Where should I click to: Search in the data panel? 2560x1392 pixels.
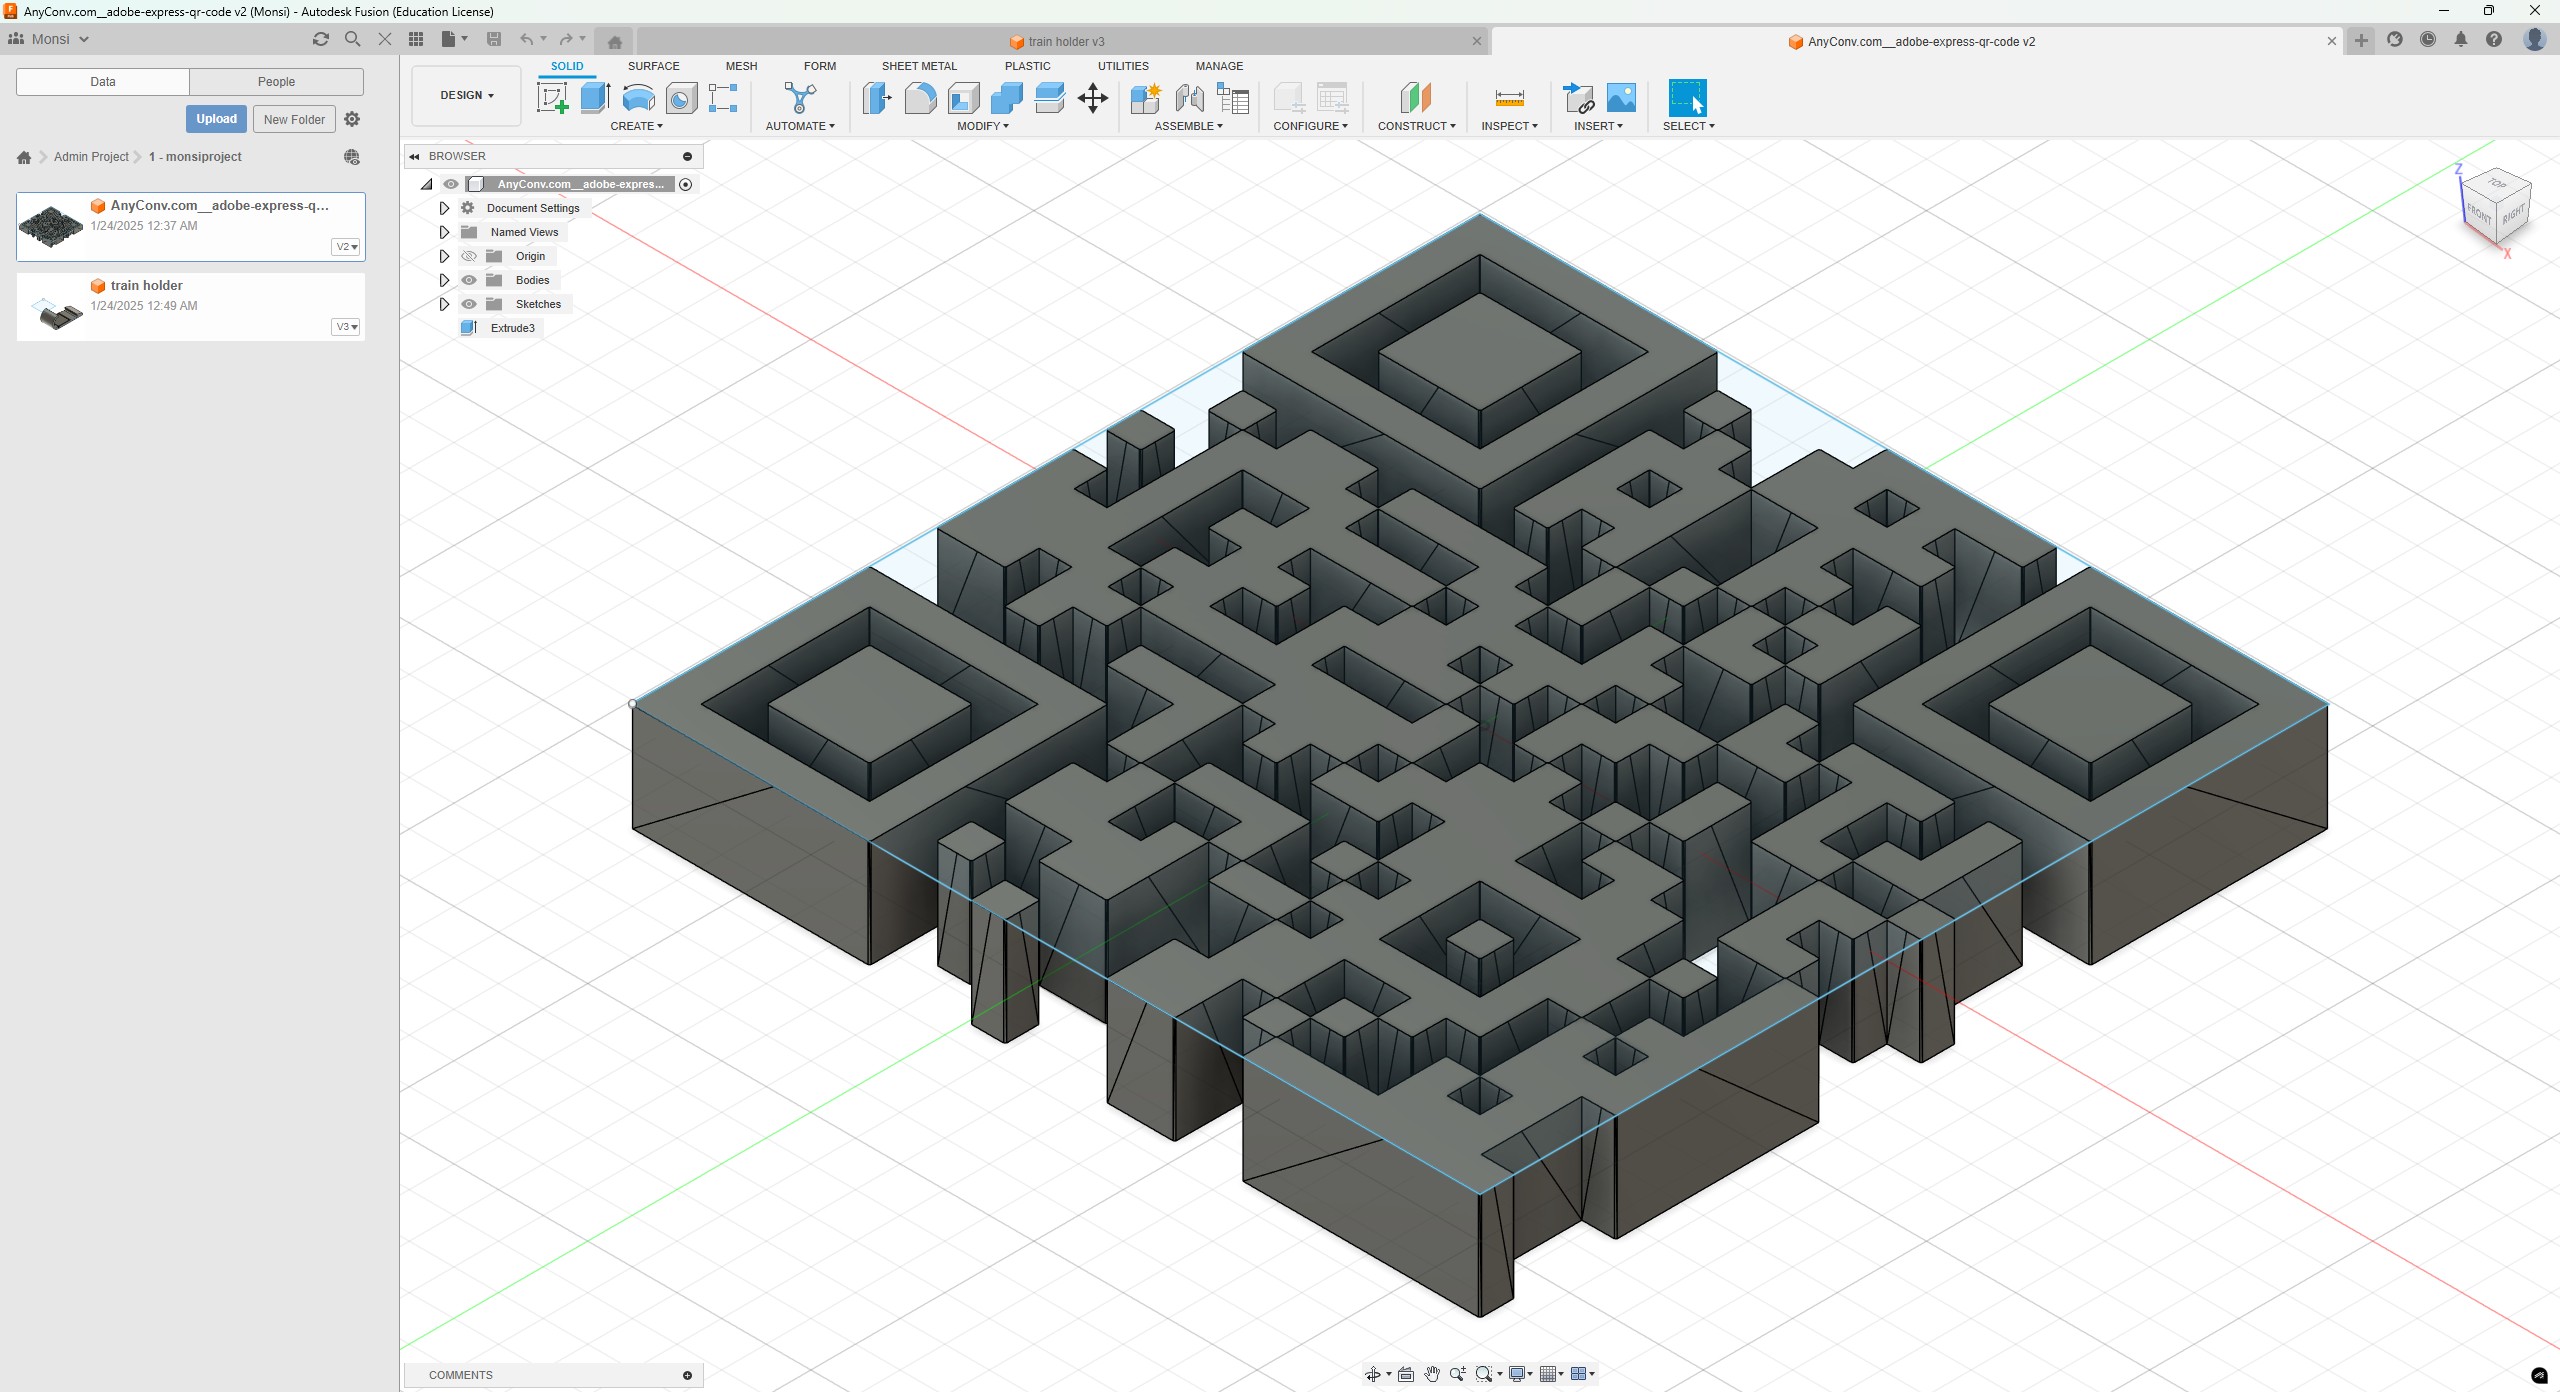point(352,39)
